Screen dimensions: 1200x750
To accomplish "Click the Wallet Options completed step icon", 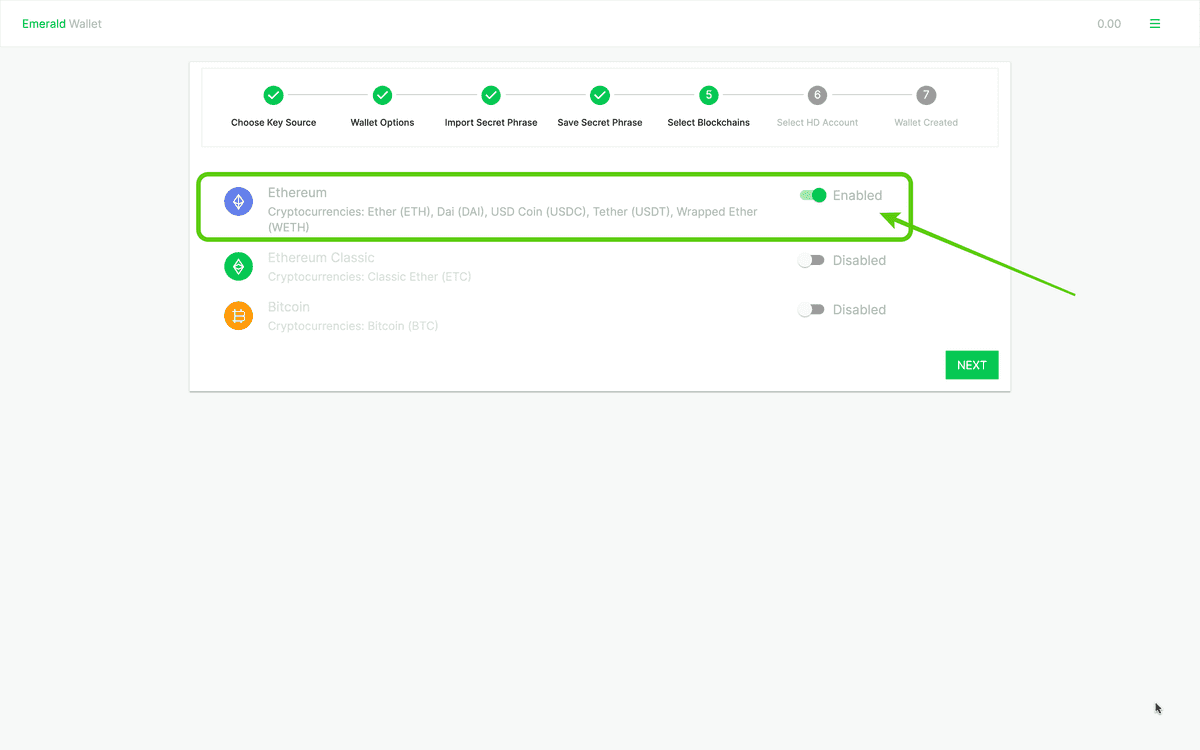I will point(382,95).
